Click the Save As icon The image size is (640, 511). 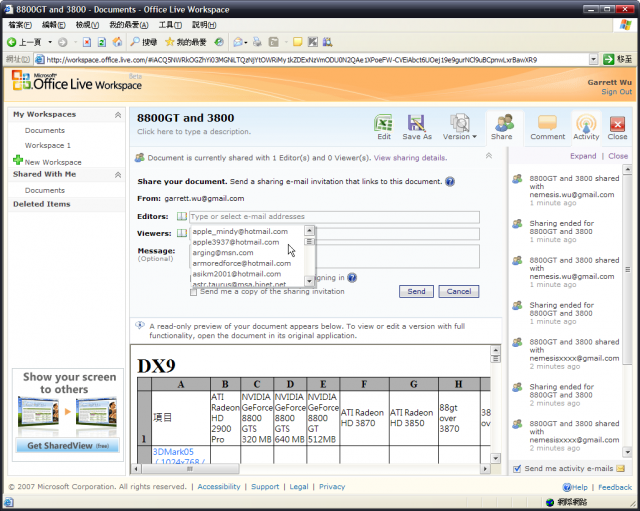point(416,123)
